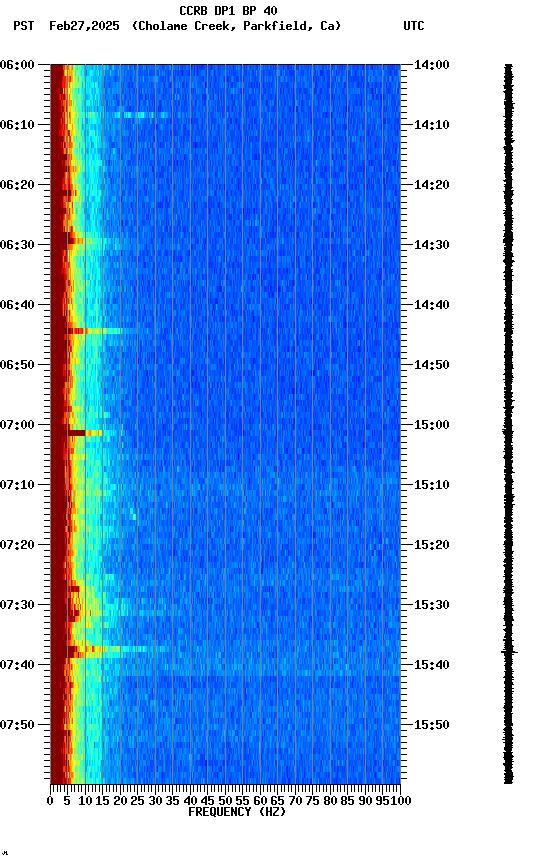Click the 06:30 PST time label
The image size is (552, 864).
[17, 245]
